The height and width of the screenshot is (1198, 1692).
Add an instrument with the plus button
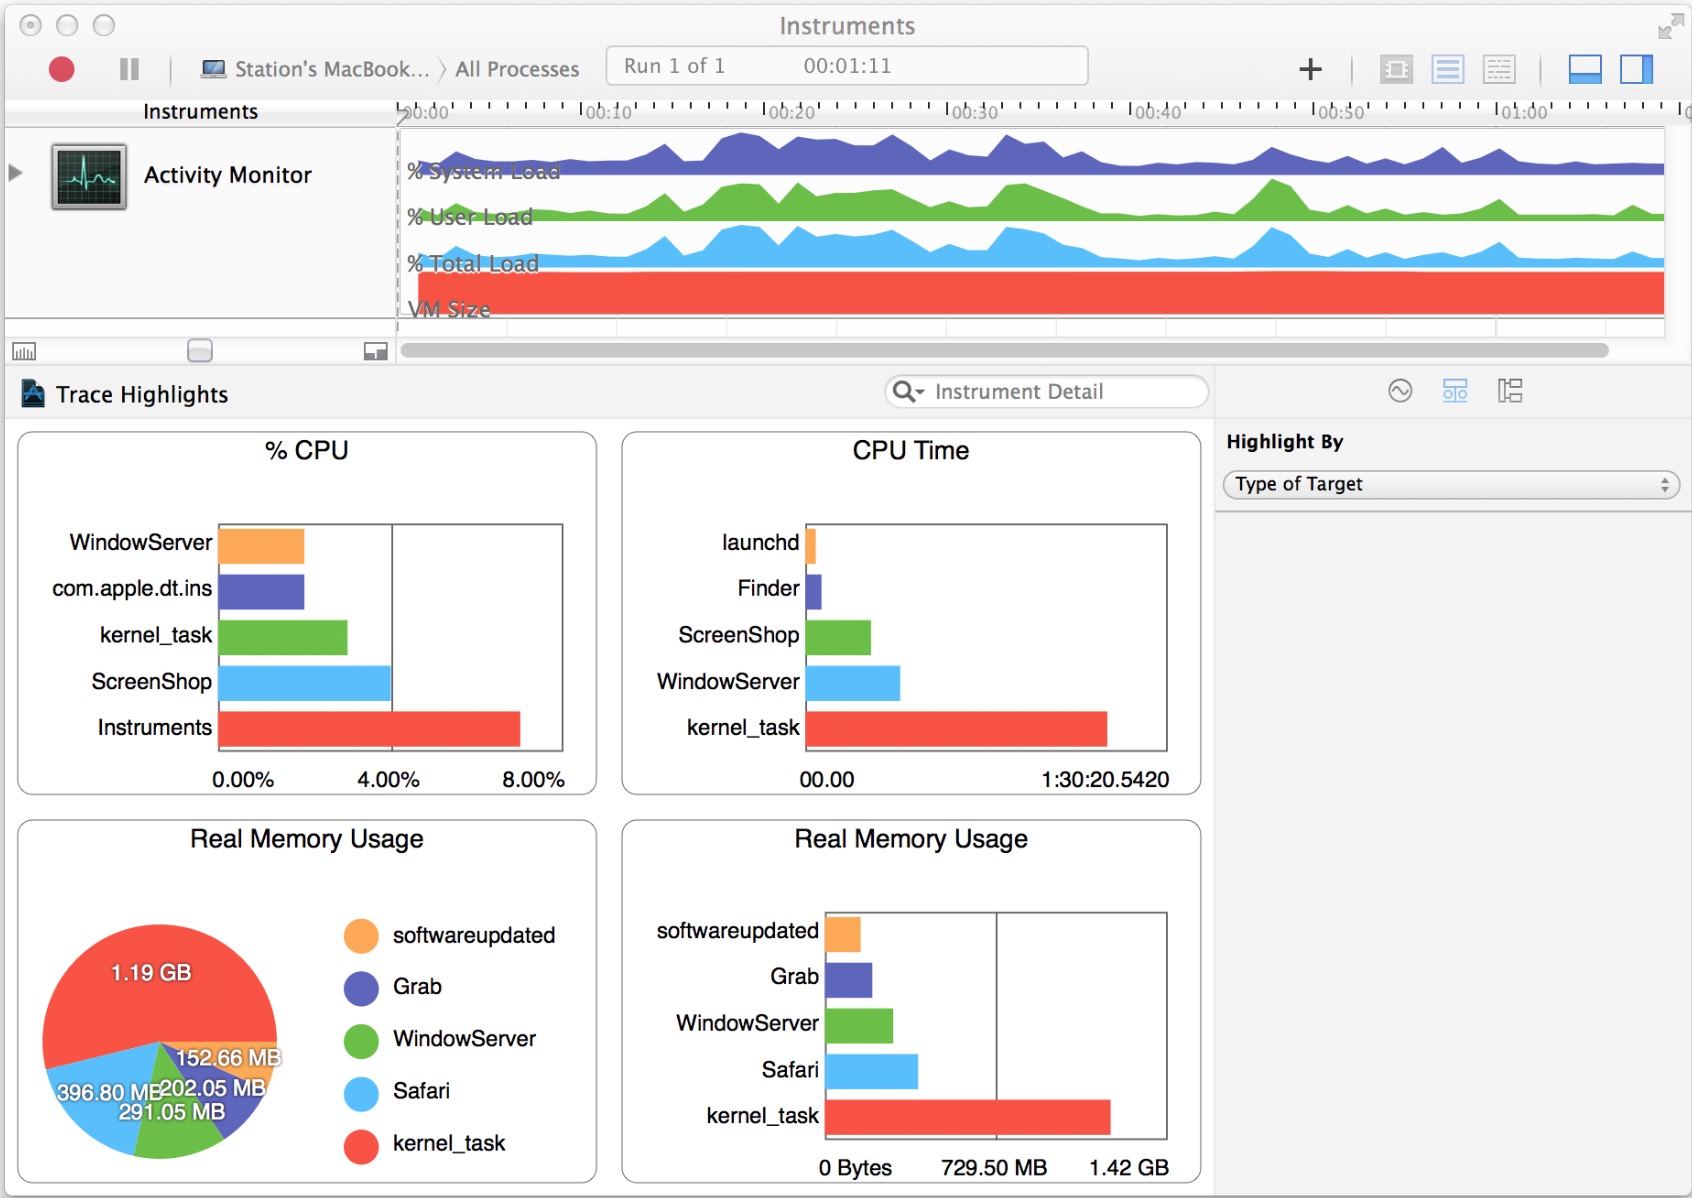[1310, 69]
